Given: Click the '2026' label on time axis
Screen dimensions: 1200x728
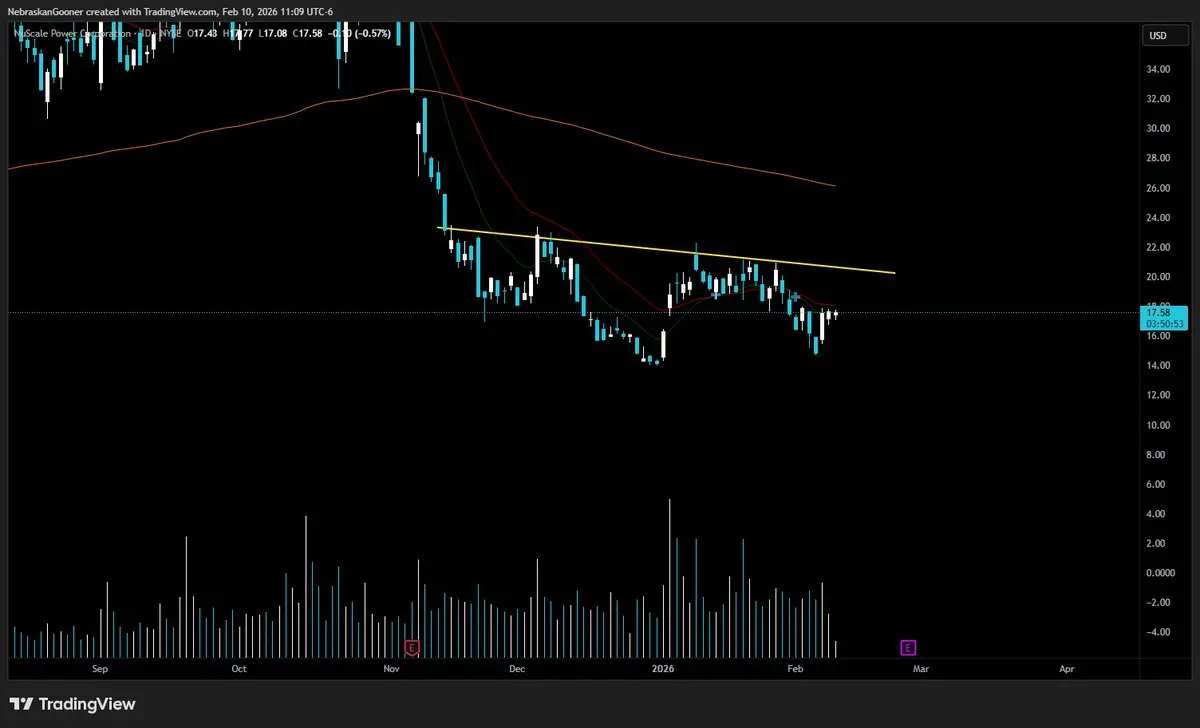Looking at the screenshot, I should coord(662,667).
